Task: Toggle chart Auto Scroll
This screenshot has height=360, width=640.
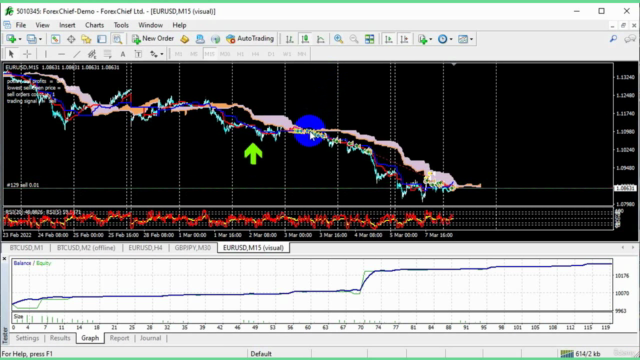Action: coord(389,39)
